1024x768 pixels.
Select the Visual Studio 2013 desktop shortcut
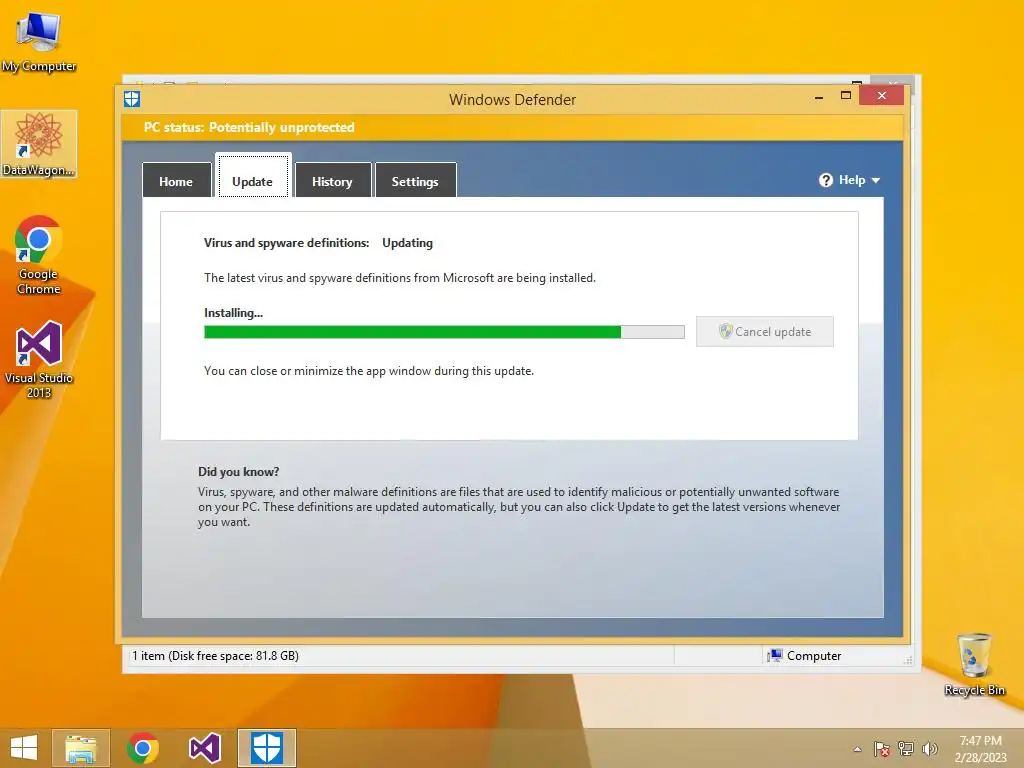(39, 359)
